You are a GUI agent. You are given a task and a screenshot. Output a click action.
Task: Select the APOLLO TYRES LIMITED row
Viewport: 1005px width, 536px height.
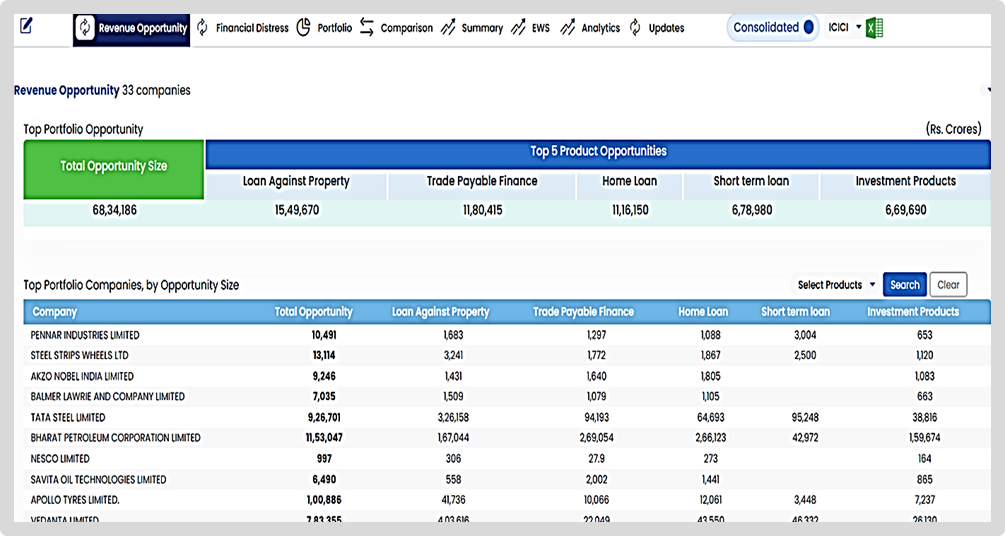point(507,500)
